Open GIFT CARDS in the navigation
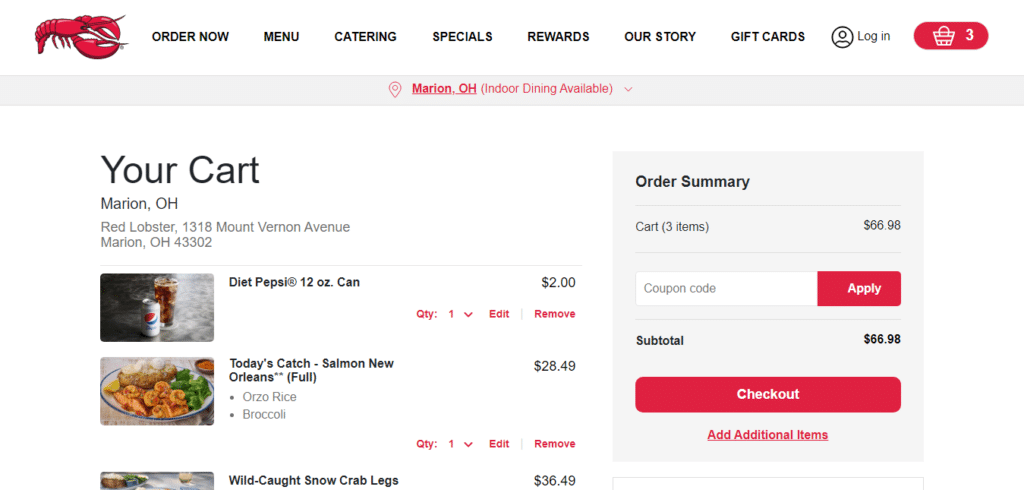 (767, 37)
